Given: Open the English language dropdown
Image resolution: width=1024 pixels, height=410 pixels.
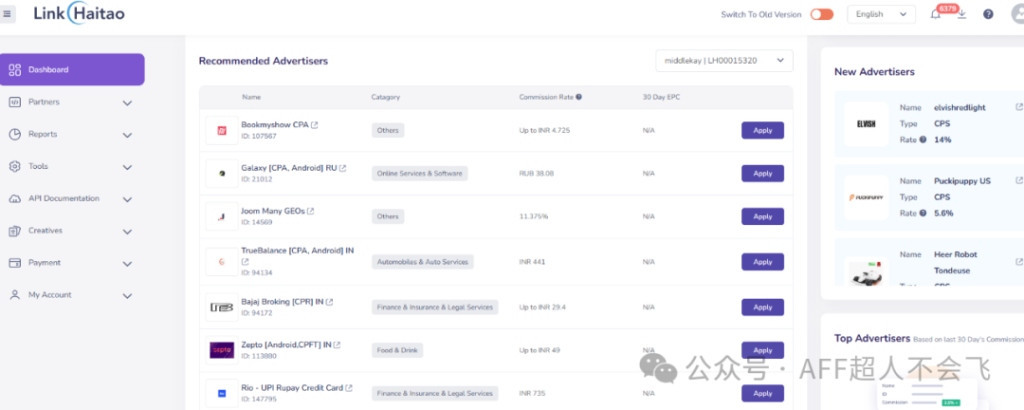Looking at the screenshot, I should pyautogui.click(x=880, y=14).
